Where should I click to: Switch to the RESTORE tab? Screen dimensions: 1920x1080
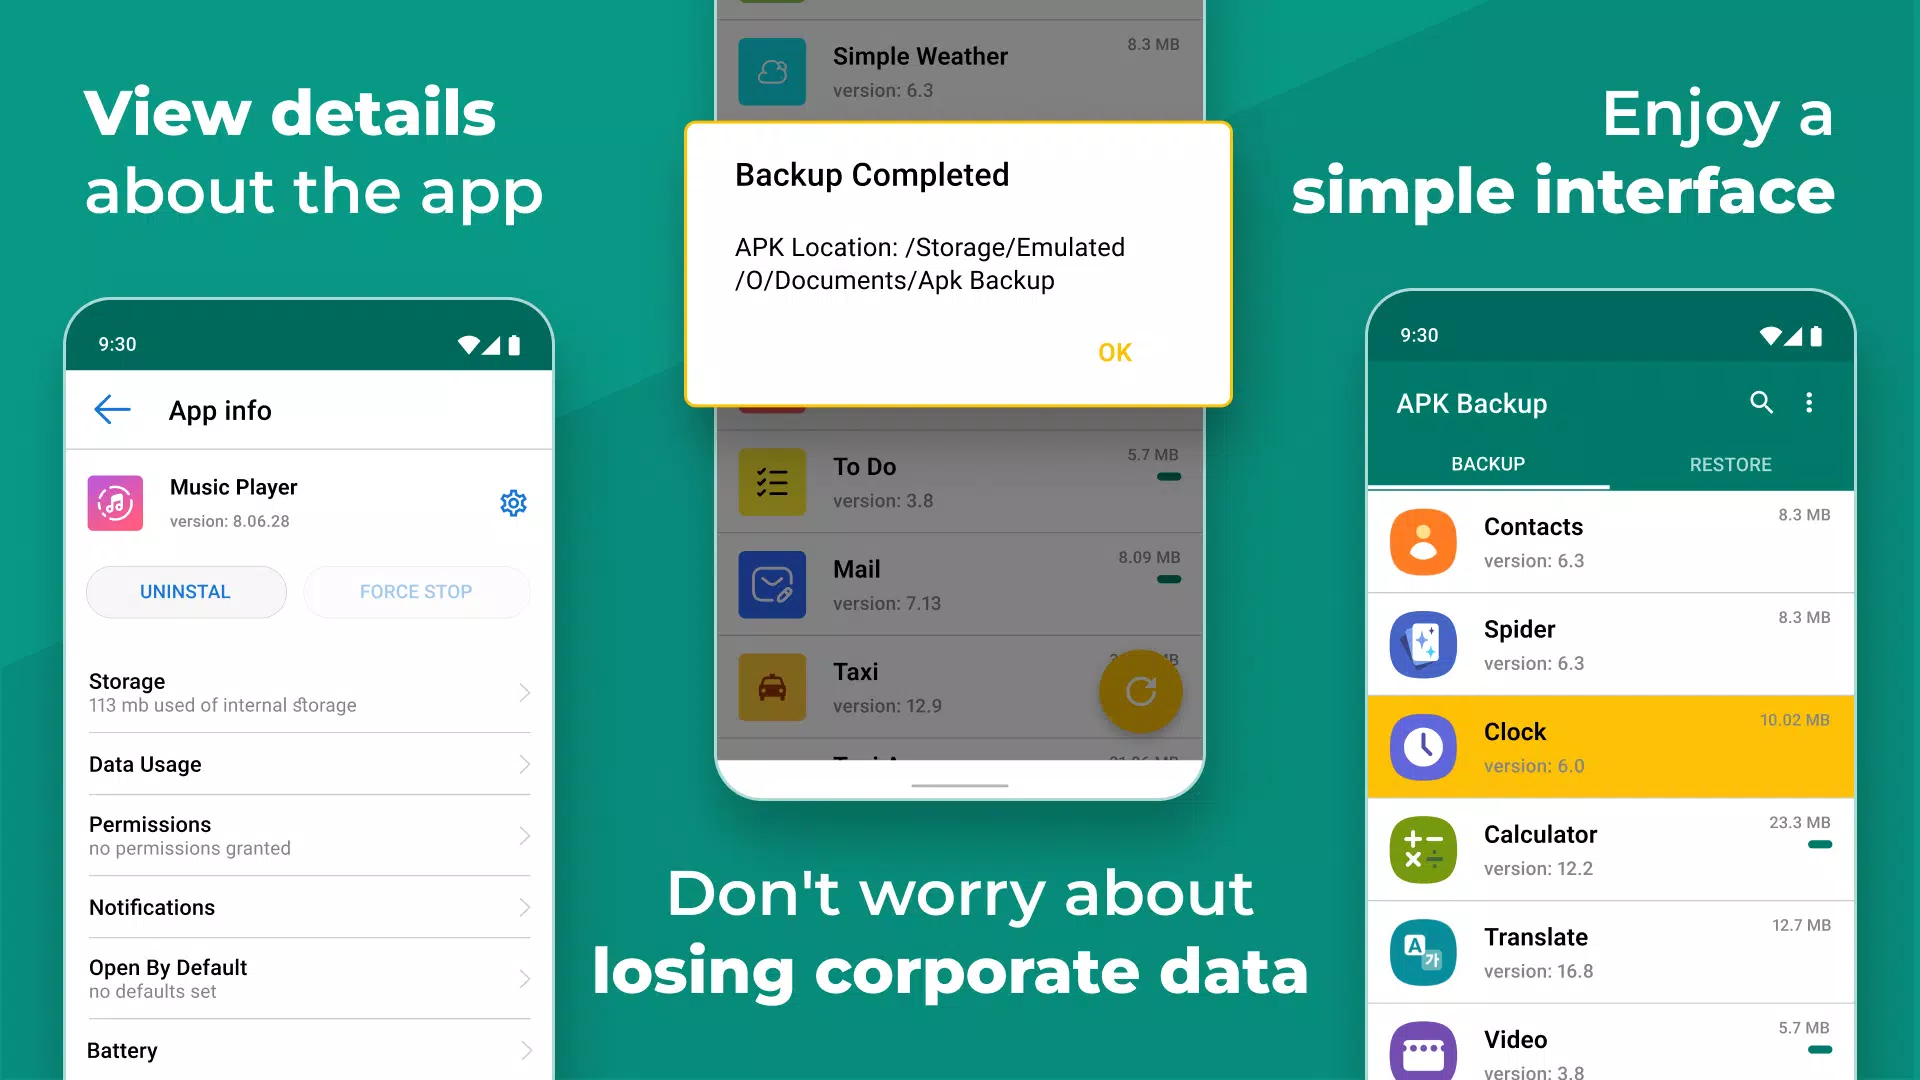click(x=1727, y=464)
